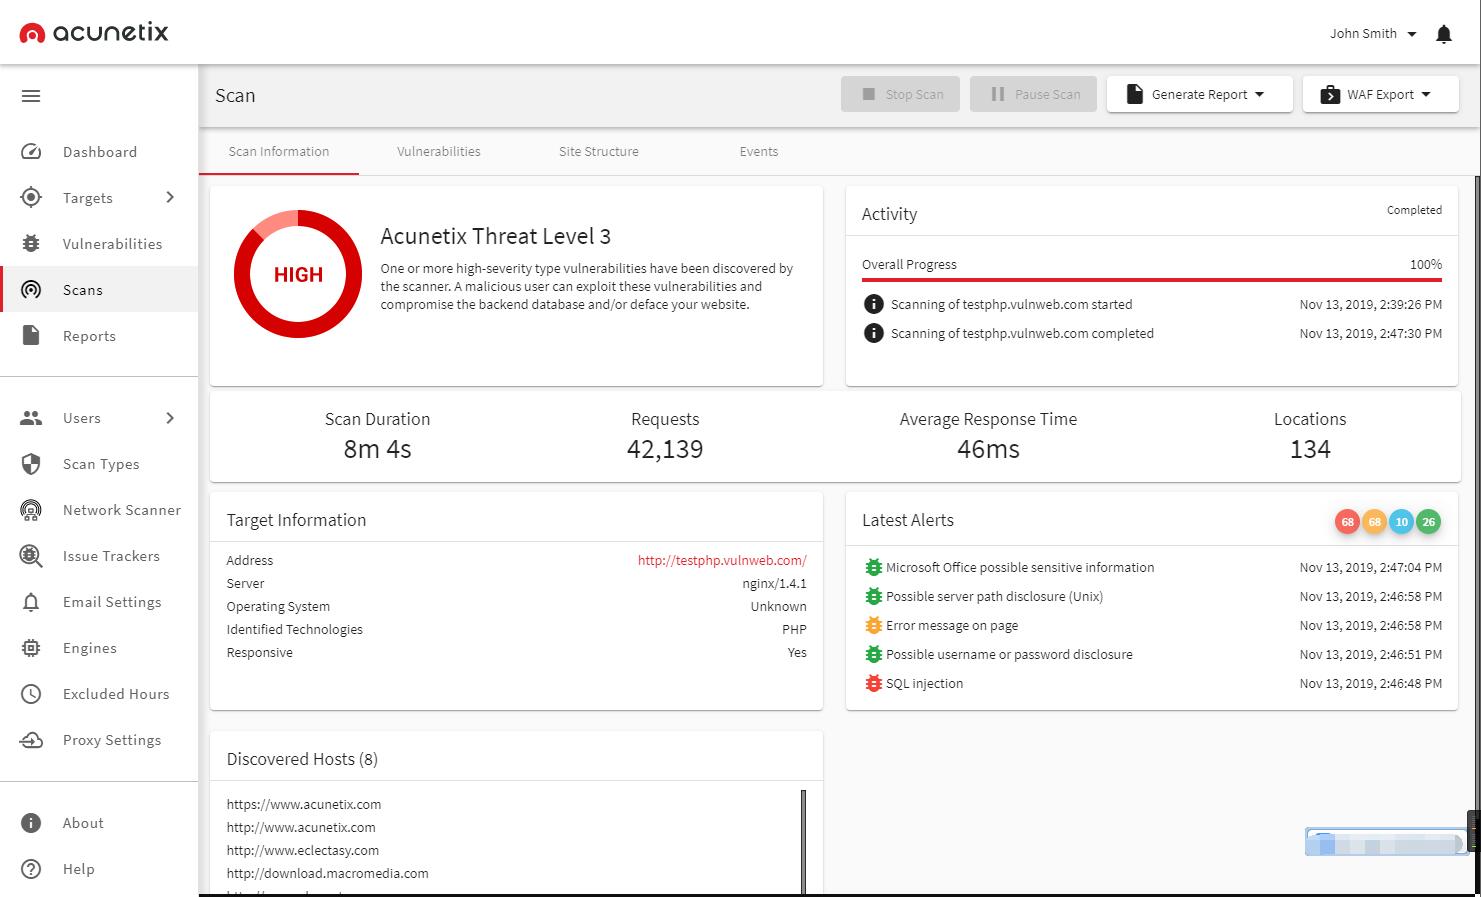Click the Reports document icon
This screenshot has width=1481, height=897.
click(x=31, y=336)
